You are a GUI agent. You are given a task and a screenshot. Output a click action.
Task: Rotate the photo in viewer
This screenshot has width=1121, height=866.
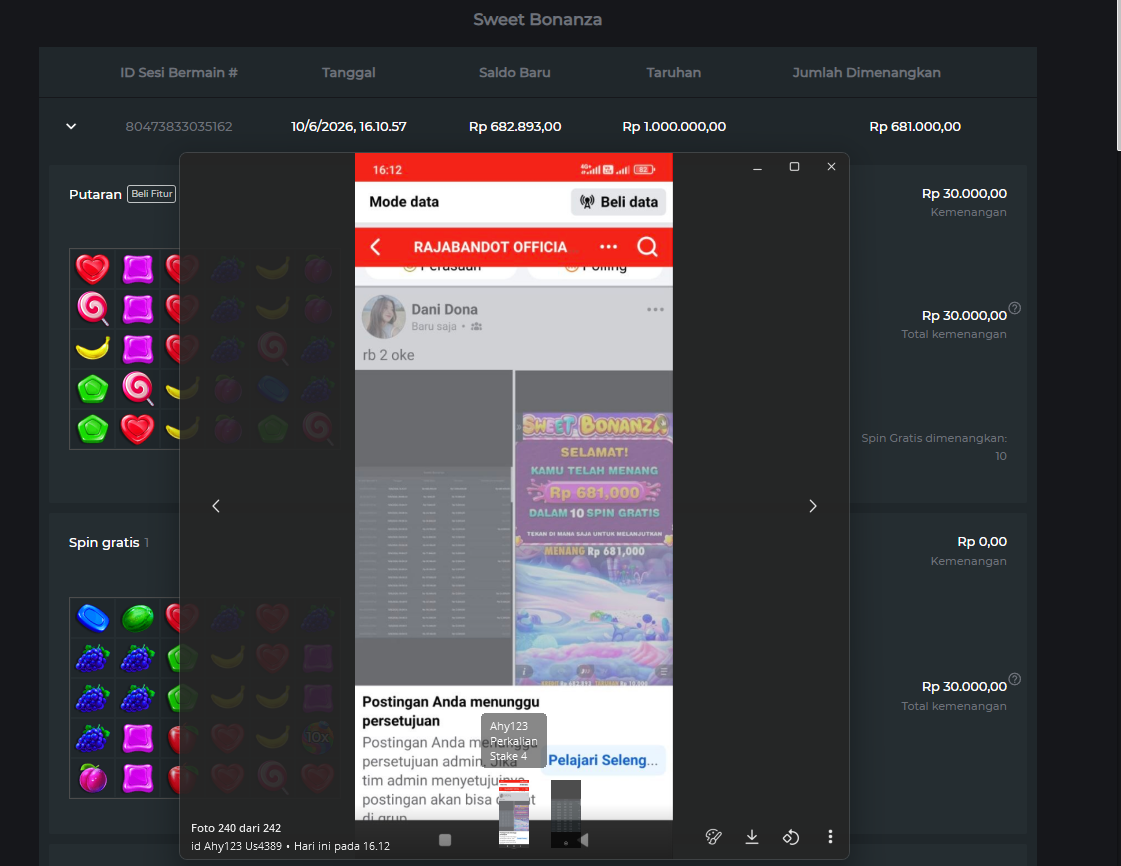791,837
